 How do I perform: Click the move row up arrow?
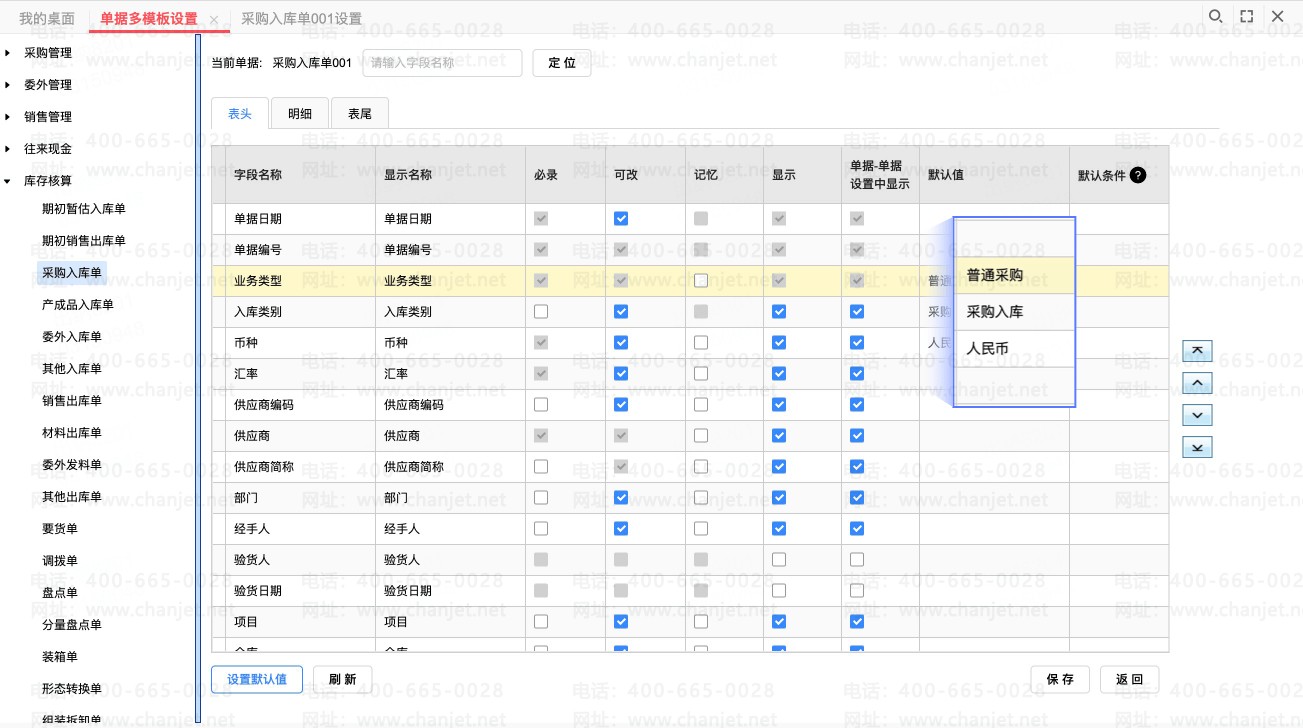[x=1197, y=383]
